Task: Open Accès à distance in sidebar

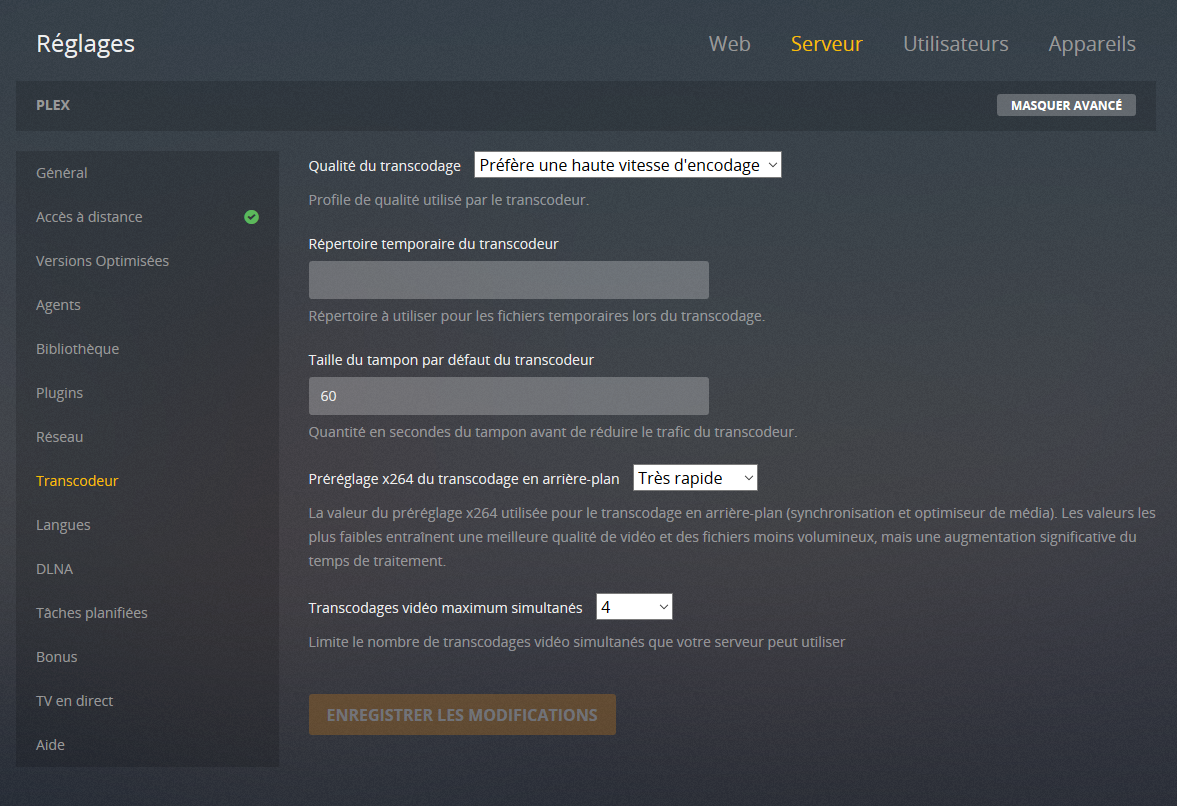Action: pos(89,217)
